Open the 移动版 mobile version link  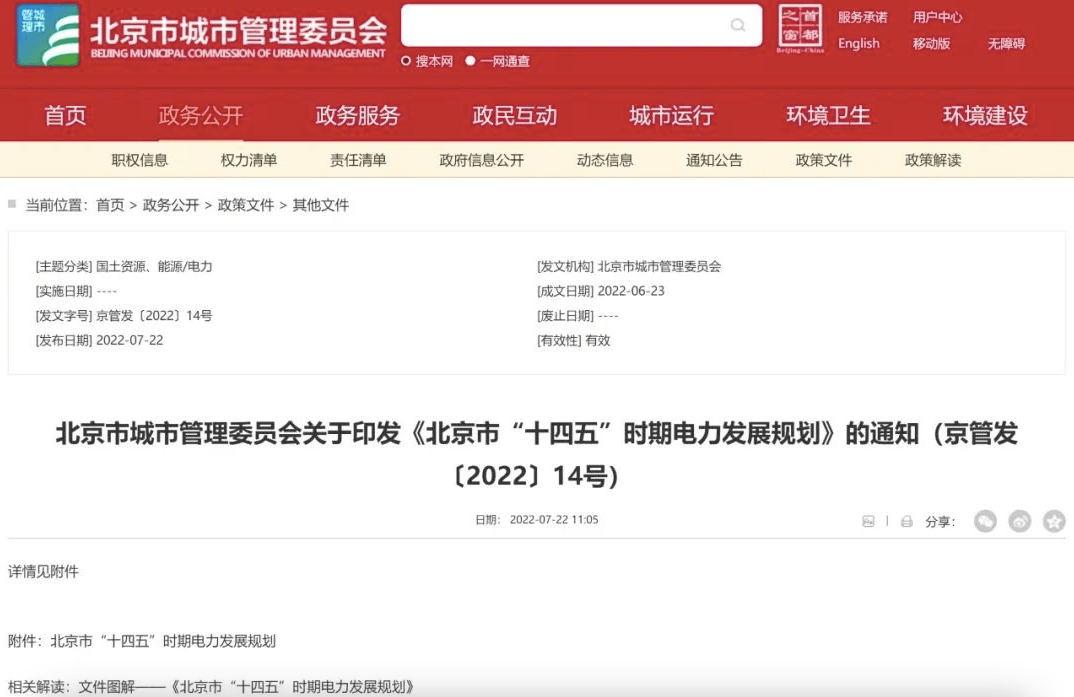coord(931,43)
